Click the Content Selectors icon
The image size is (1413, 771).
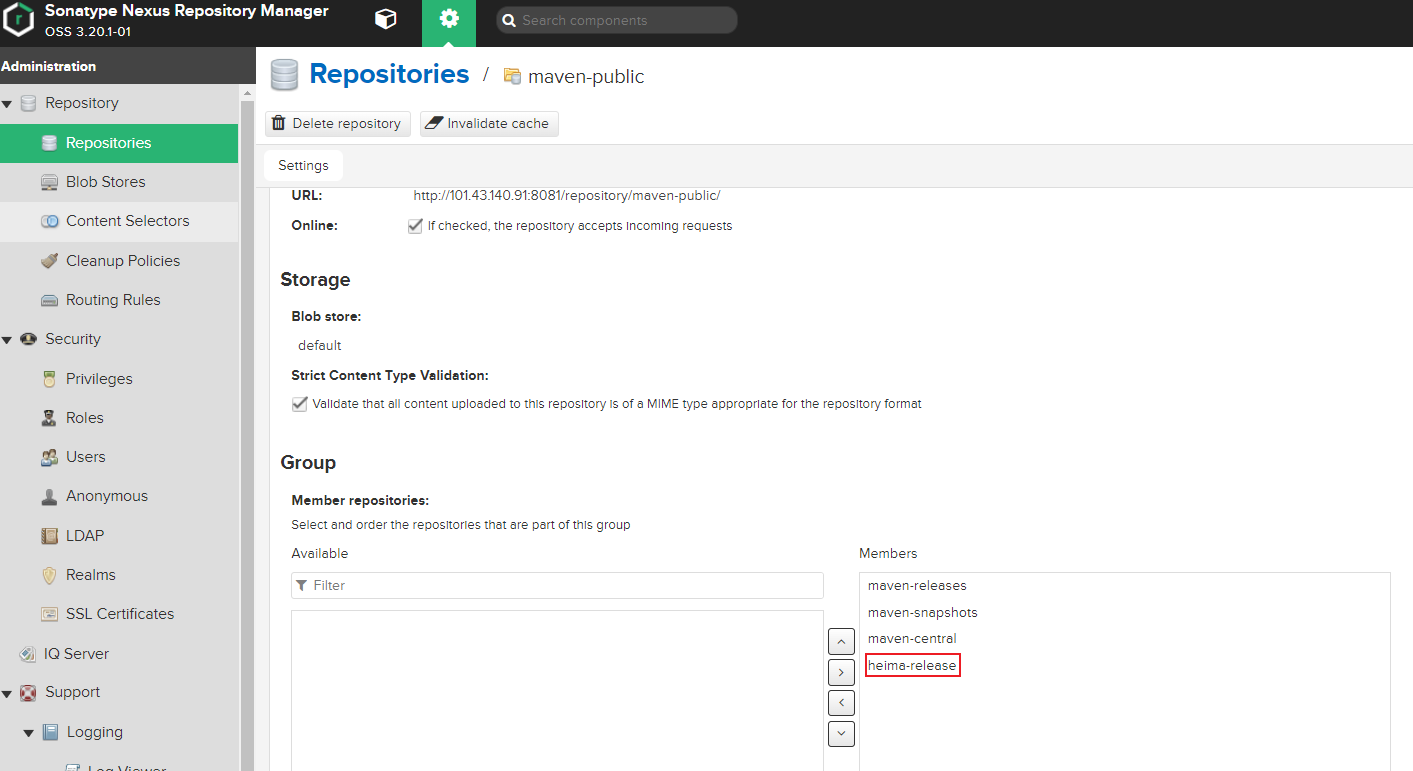pos(49,221)
